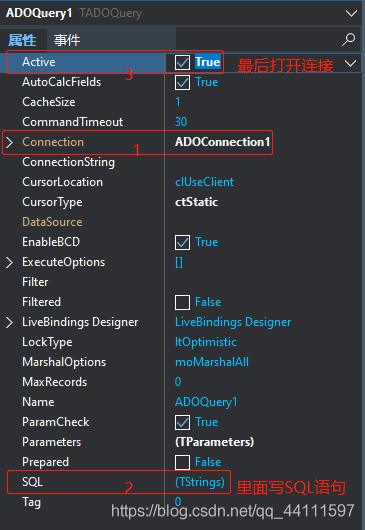The height and width of the screenshot is (530, 365).
Task: Expand the LiveBindings Designer property
Action: click(x=9, y=322)
